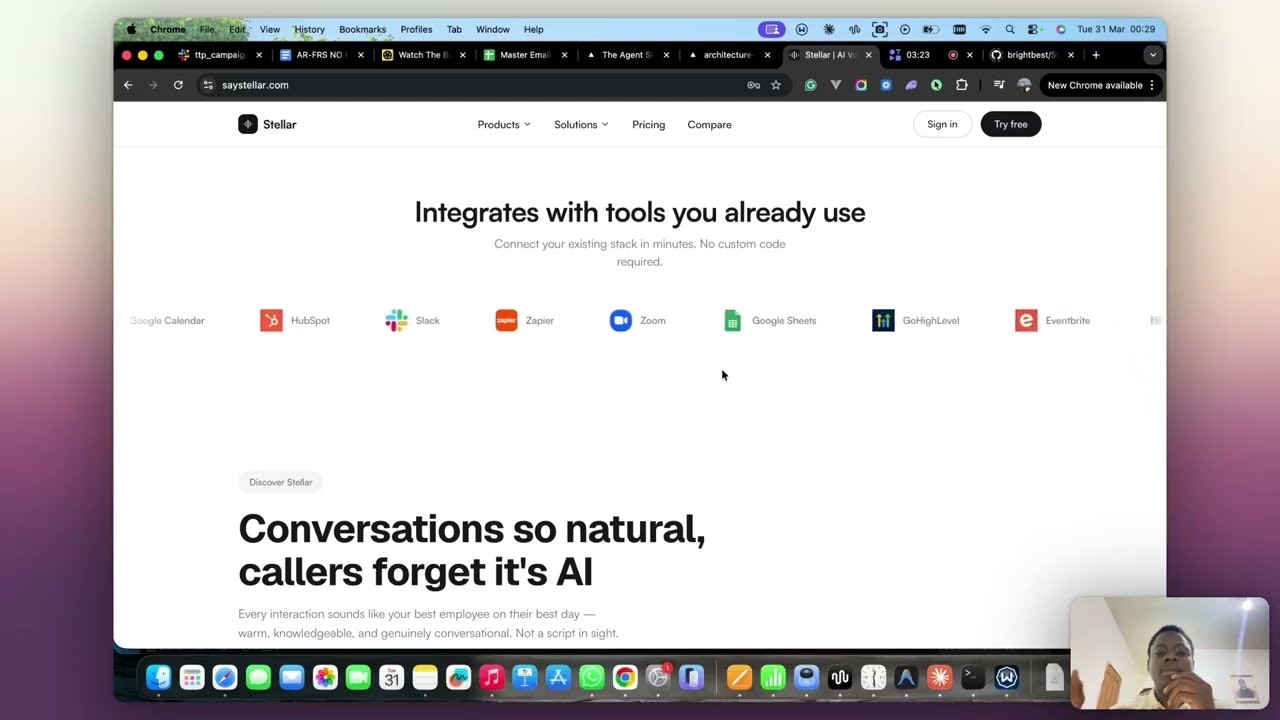Click the Grammarly extension icon

tap(811, 85)
